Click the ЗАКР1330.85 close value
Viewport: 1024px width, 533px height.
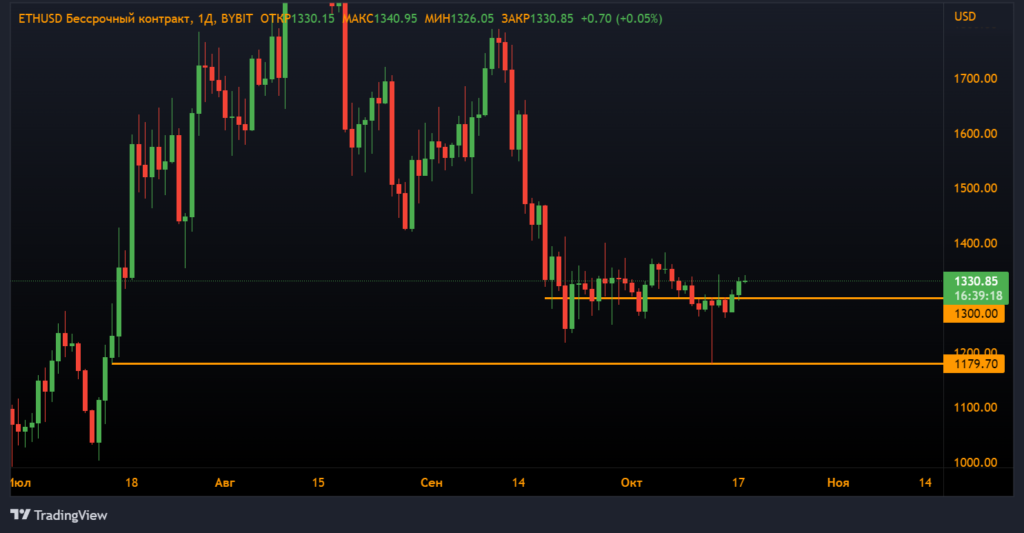tap(537, 19)
